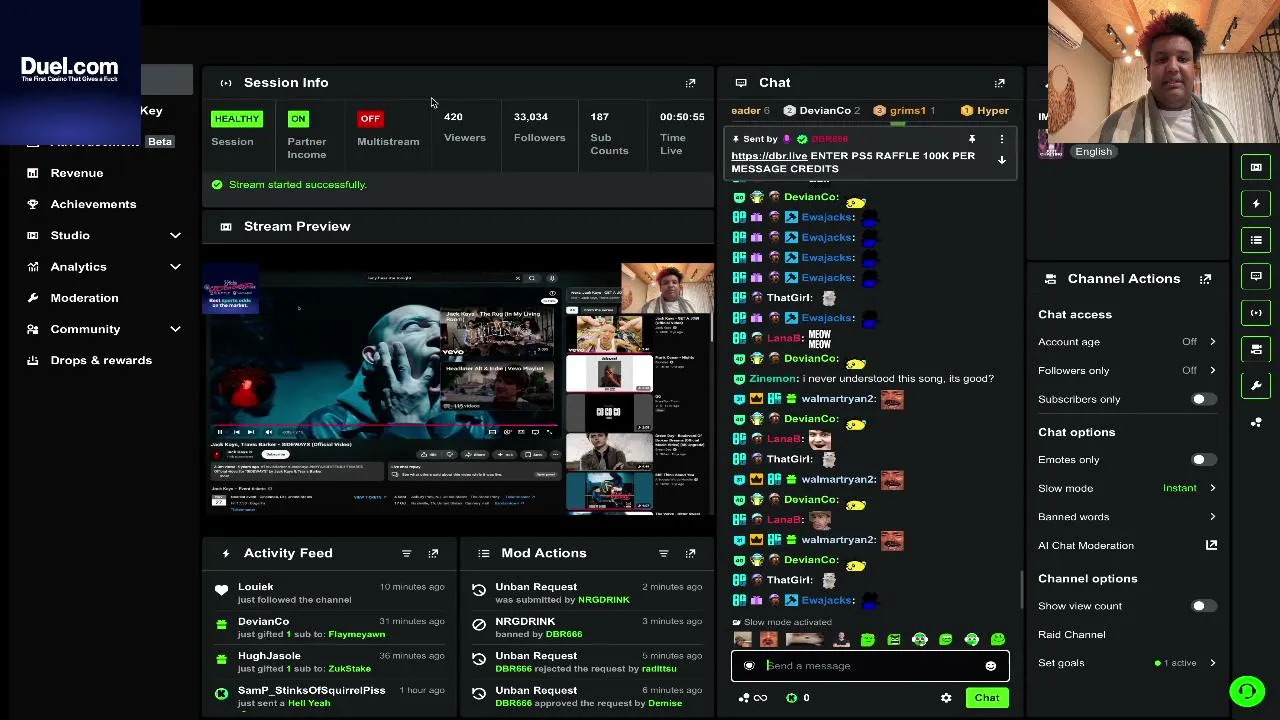The height and width of the screenshot is (720, 1280).
Task: Click the Multistream OFF status badge
Action: click(x=370, y=119)
